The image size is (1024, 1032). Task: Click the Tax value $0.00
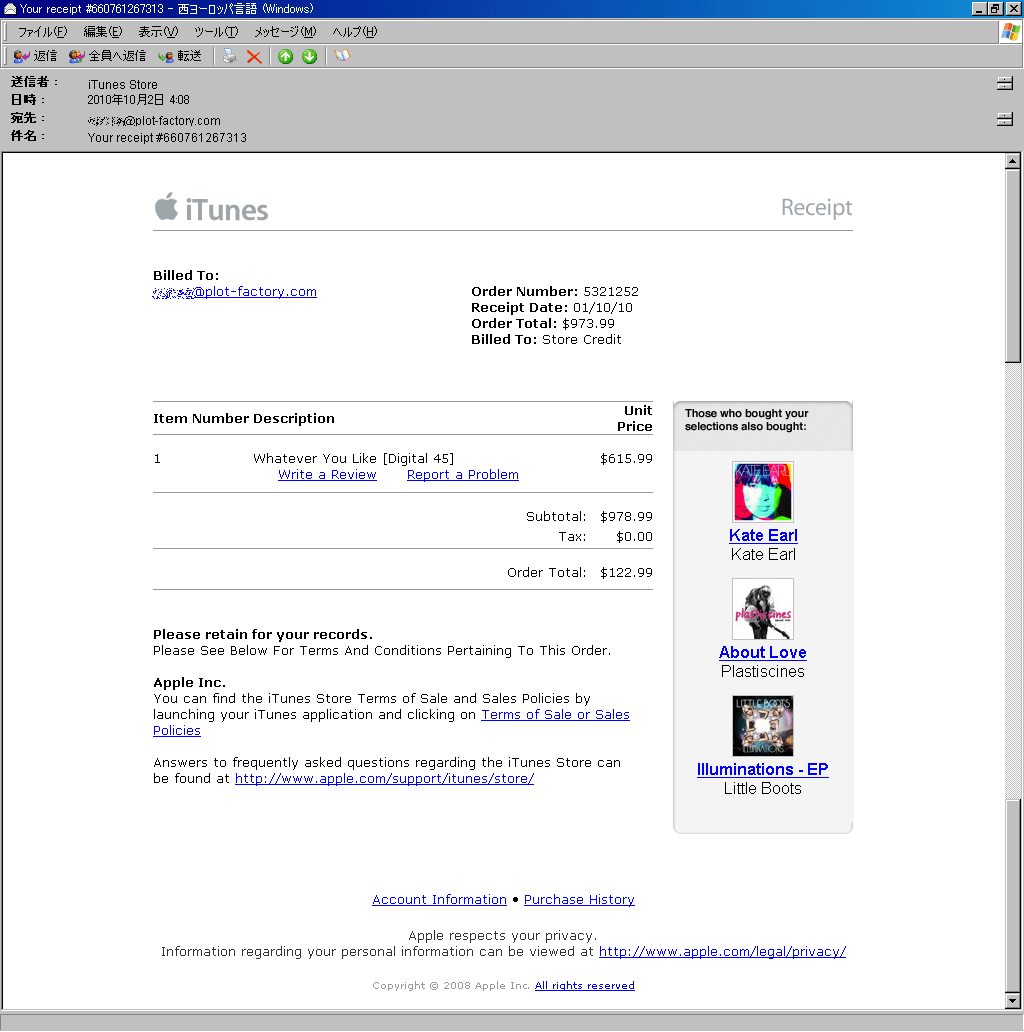(x=634, y=536)
